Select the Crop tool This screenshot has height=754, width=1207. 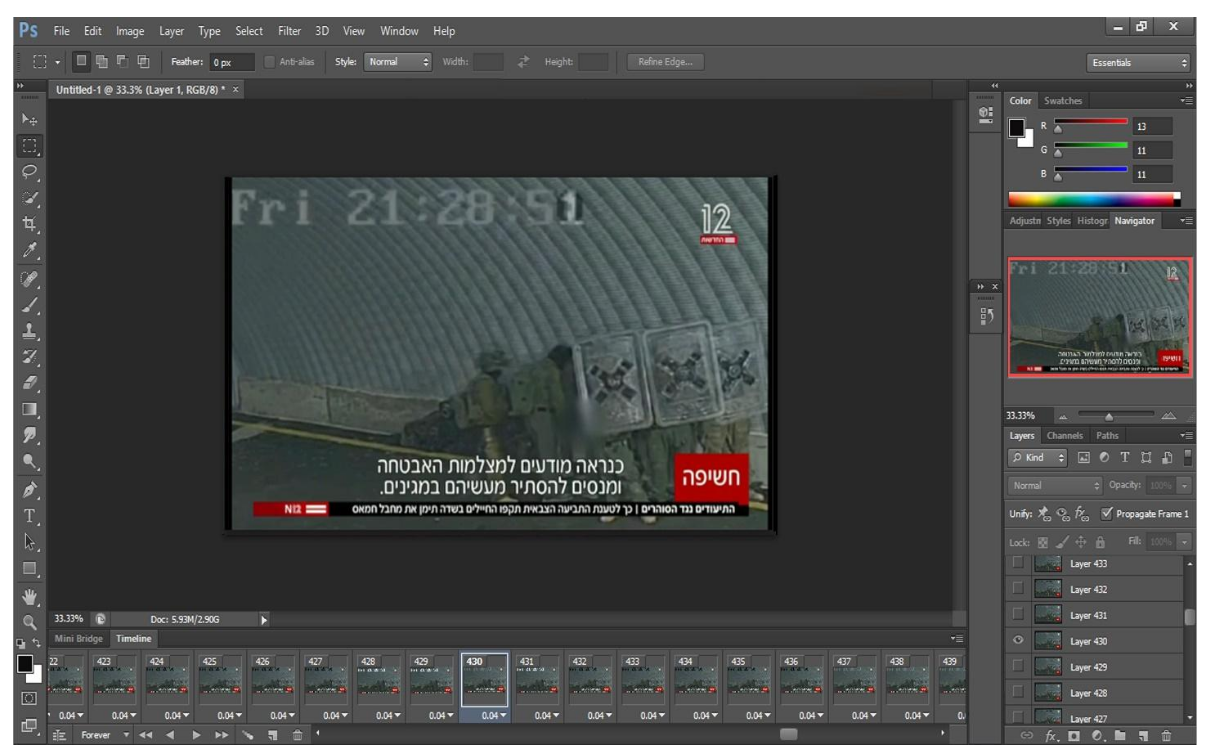pyautogui.click(x=29, y=224)
